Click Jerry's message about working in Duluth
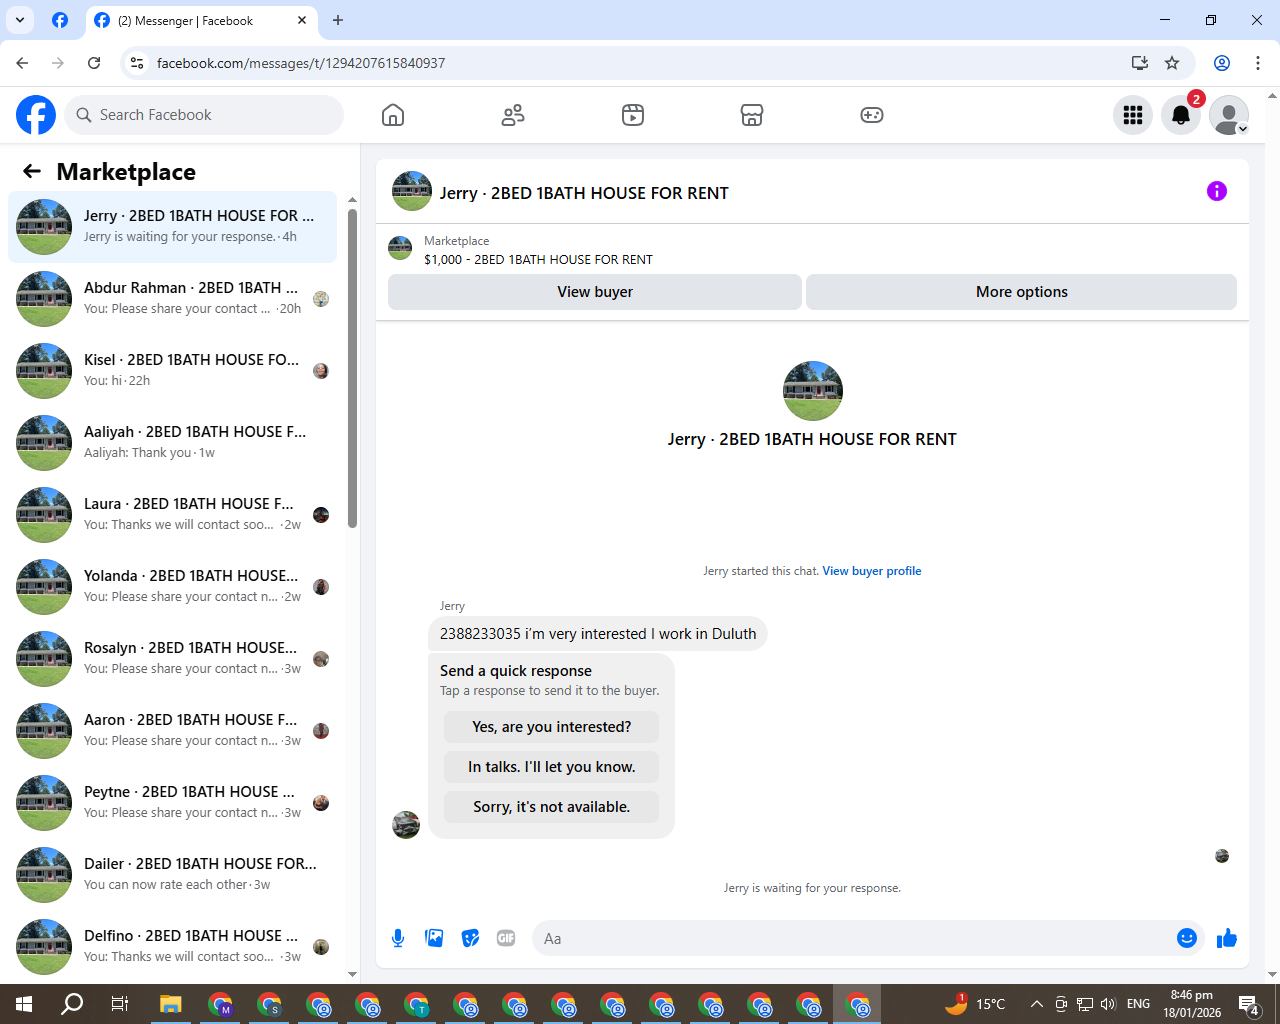Screen dimensions: 1280x1024 [x=598, y=634]
